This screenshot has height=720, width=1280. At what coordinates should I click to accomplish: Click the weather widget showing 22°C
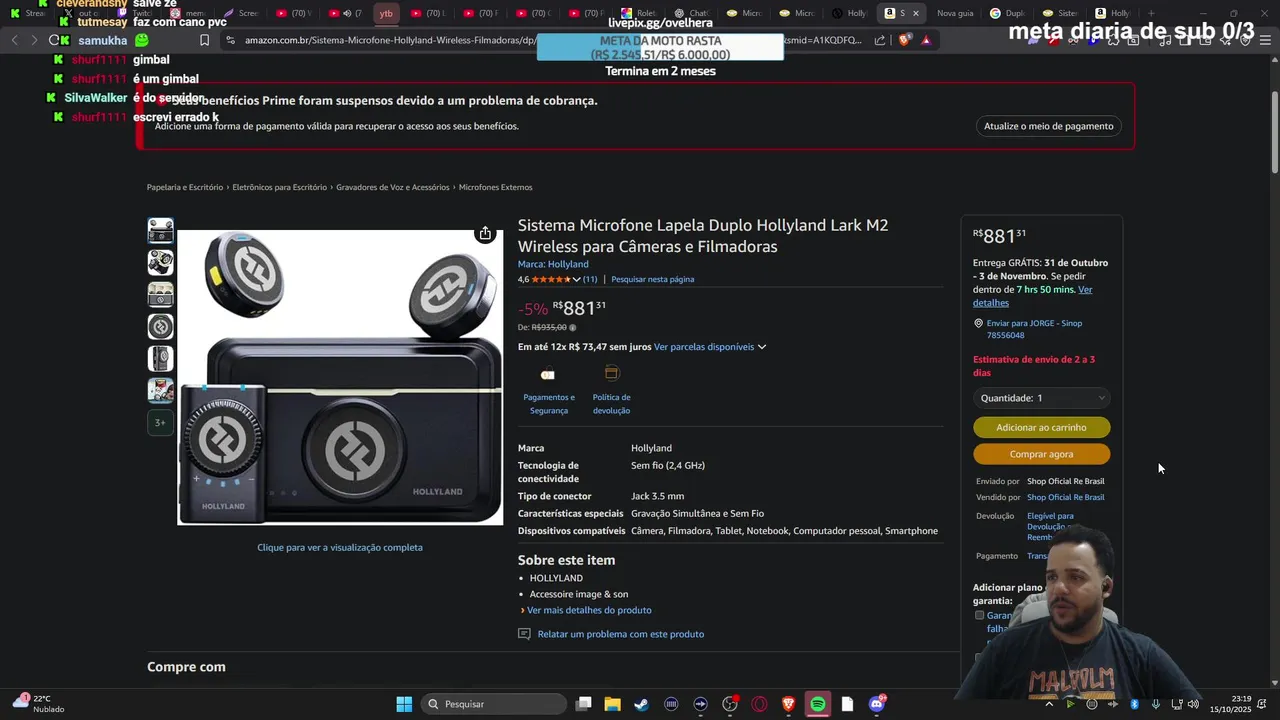(38, 704)
